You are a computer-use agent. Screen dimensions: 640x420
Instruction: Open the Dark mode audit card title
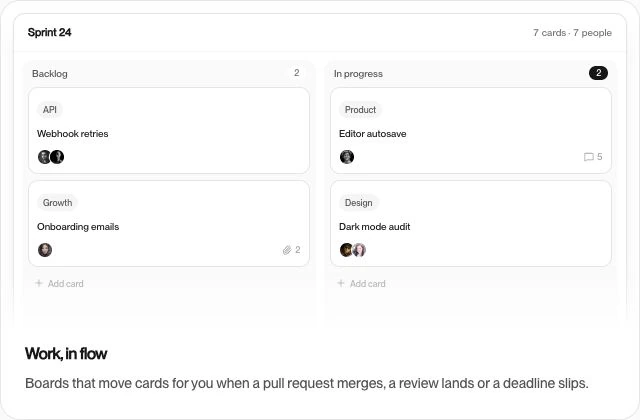point(375,227)
